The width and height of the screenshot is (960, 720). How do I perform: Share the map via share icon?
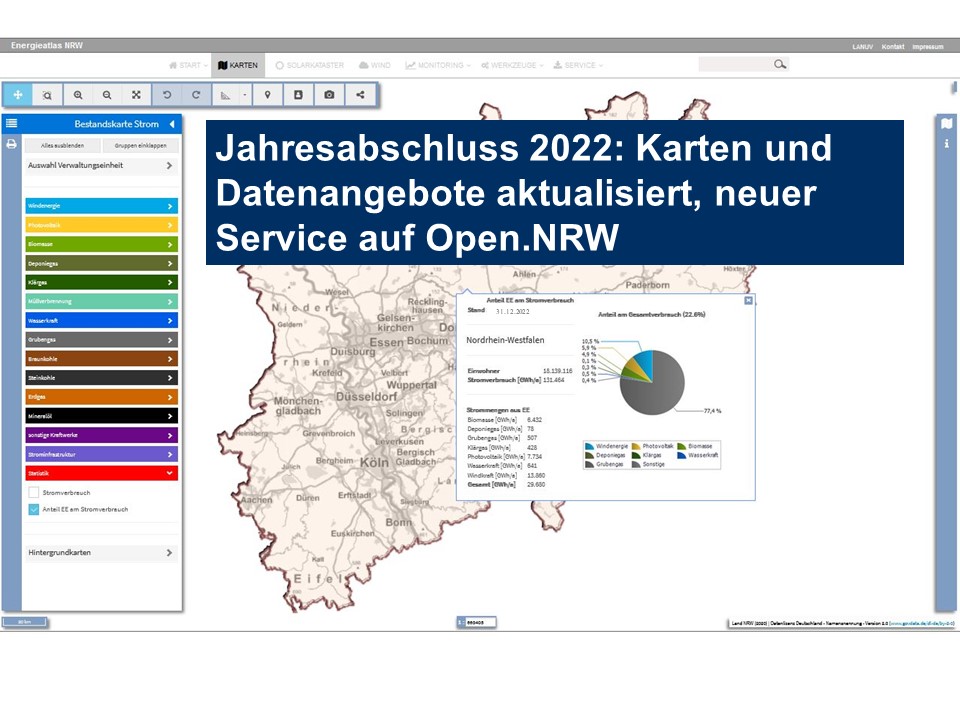tap(360, 95)
